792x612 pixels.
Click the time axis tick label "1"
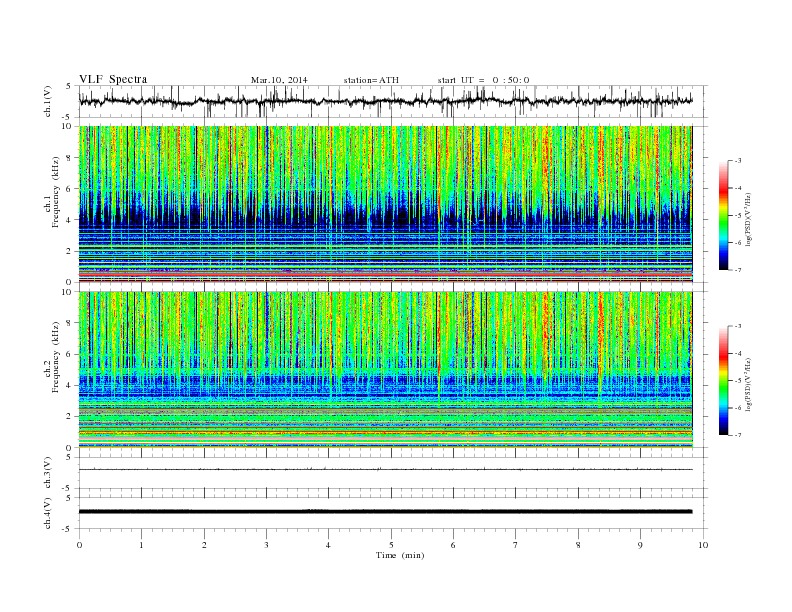point(141,545)
